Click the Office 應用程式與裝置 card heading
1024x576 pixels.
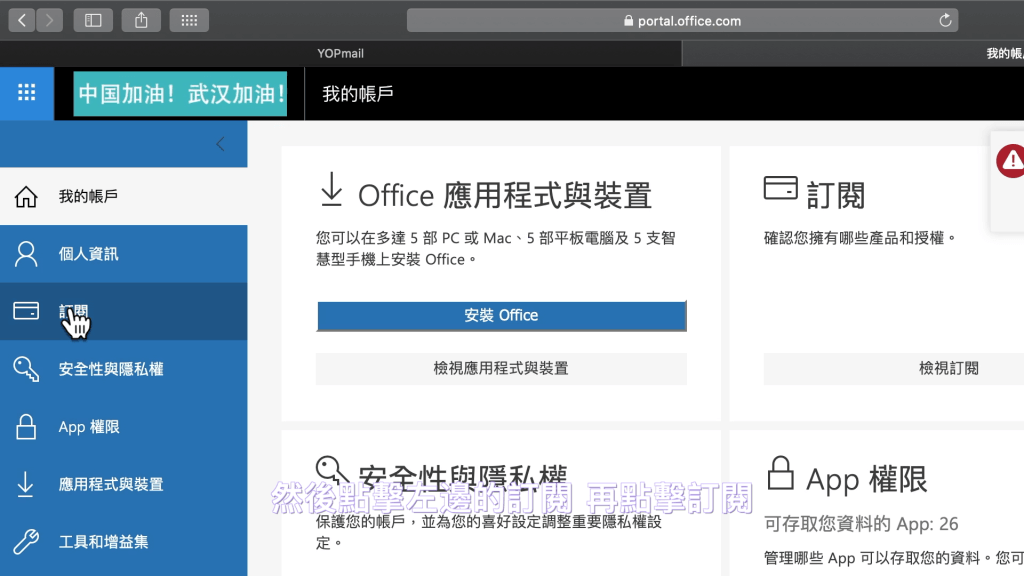(x=505, y=195)
